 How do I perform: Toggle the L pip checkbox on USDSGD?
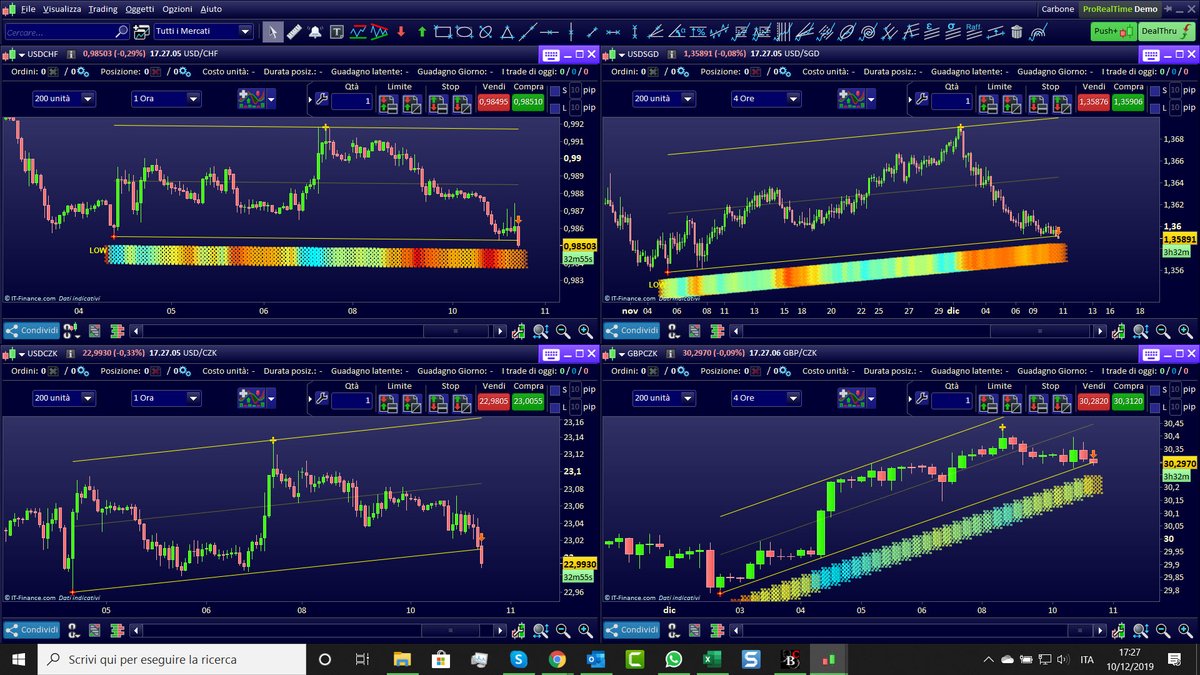(1155, 107)
